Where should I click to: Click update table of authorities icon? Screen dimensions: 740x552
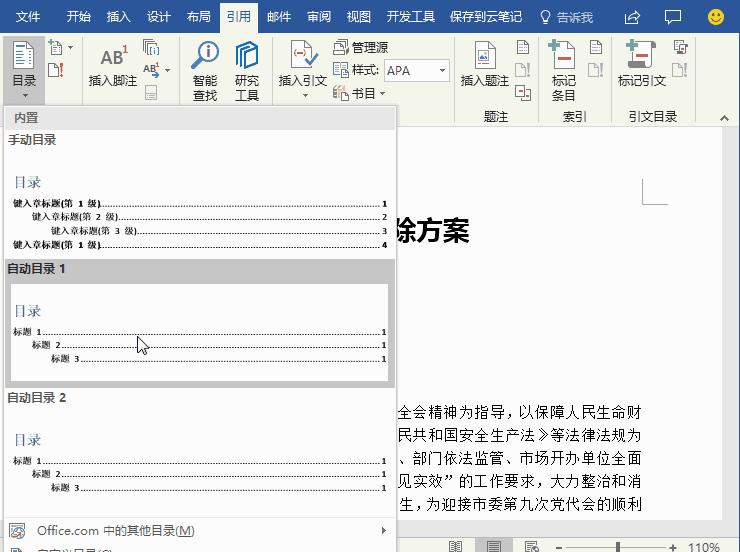point(680,70)
